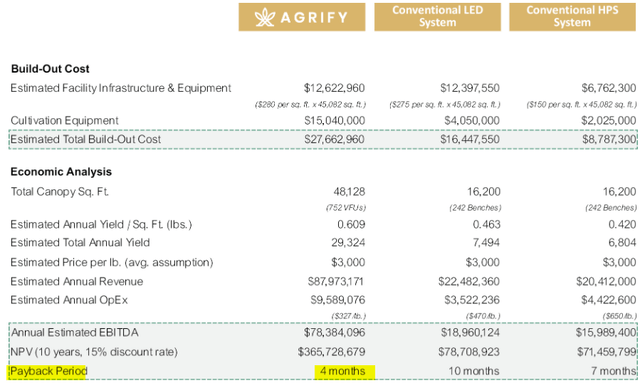Select the $12,397,550 value
This screenshot has width=640, height=388.
click(470, 88)
